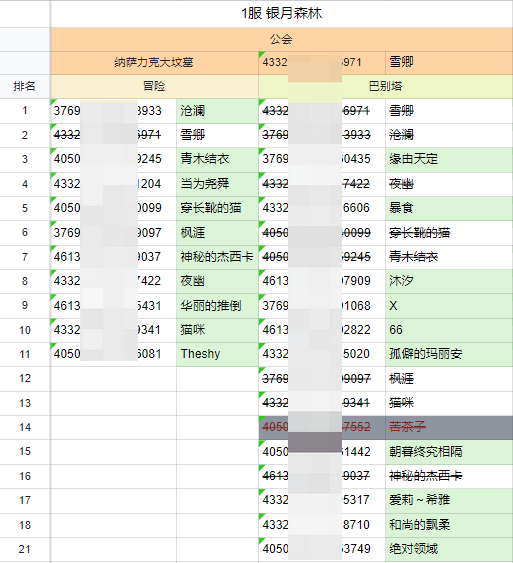Select the 华丽的推倒 cell
This screenshot has width=513, height=563.
click(217, 306)
